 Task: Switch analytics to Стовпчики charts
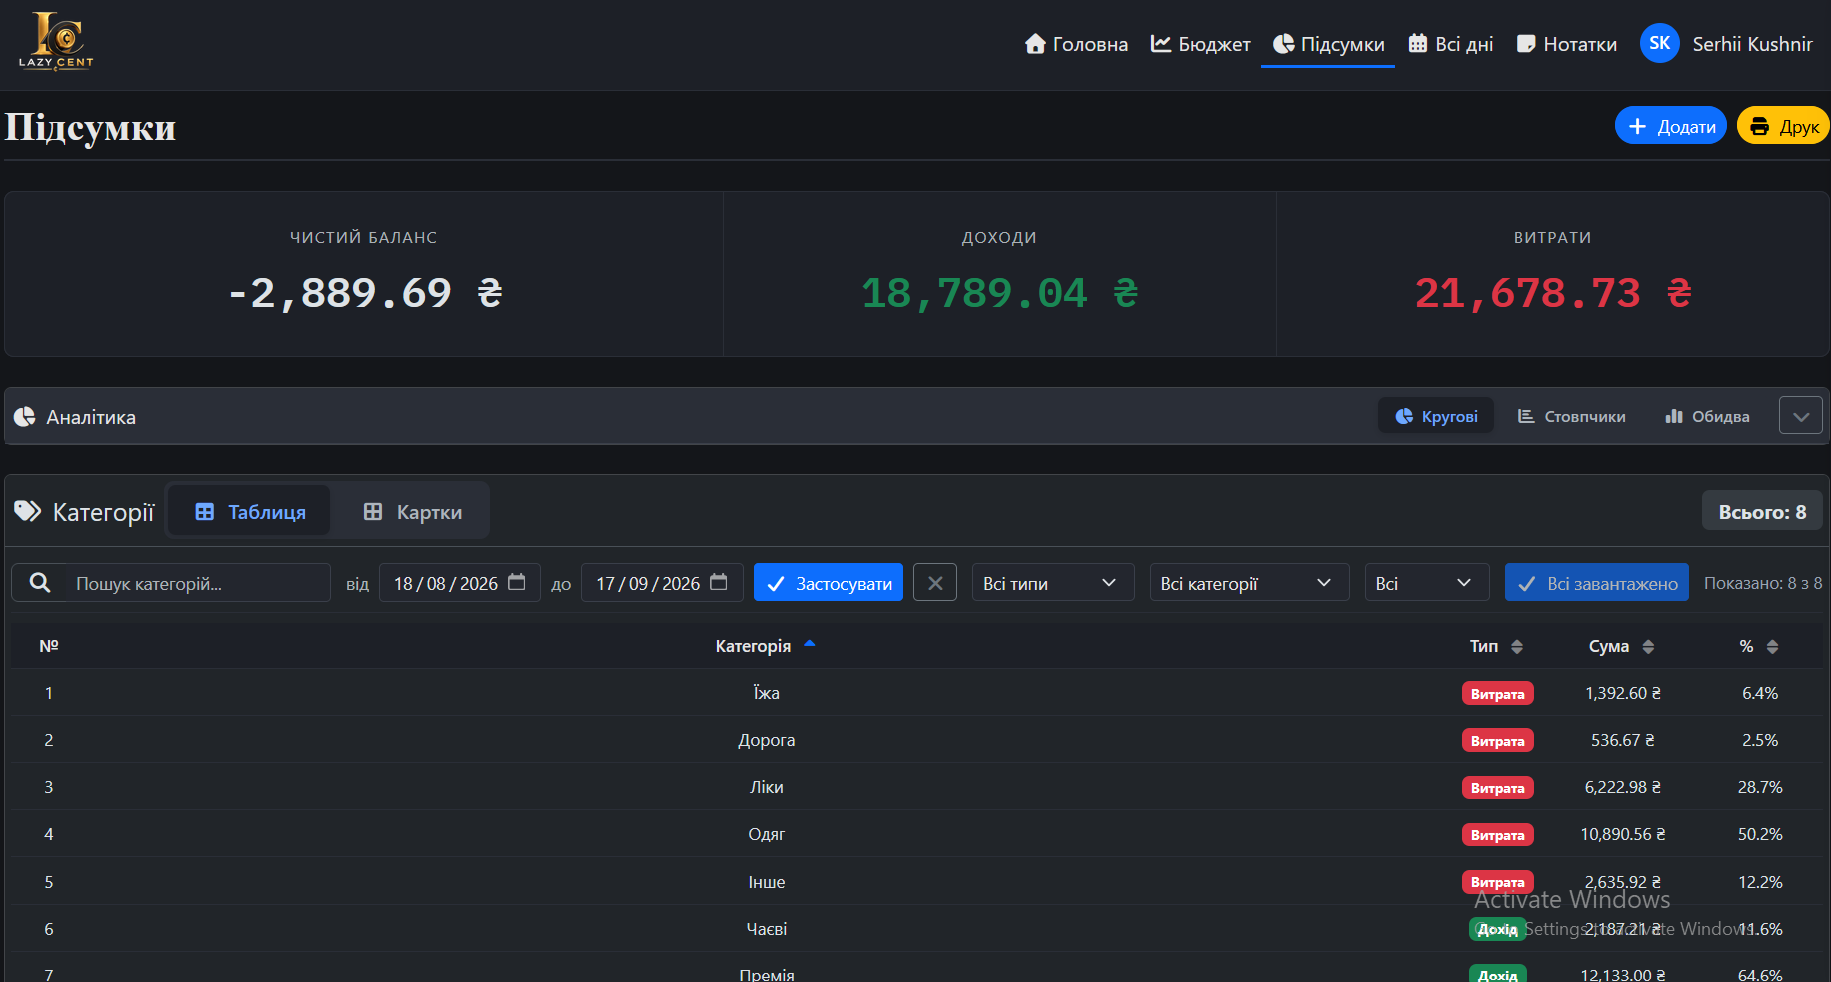point(1571,416)
